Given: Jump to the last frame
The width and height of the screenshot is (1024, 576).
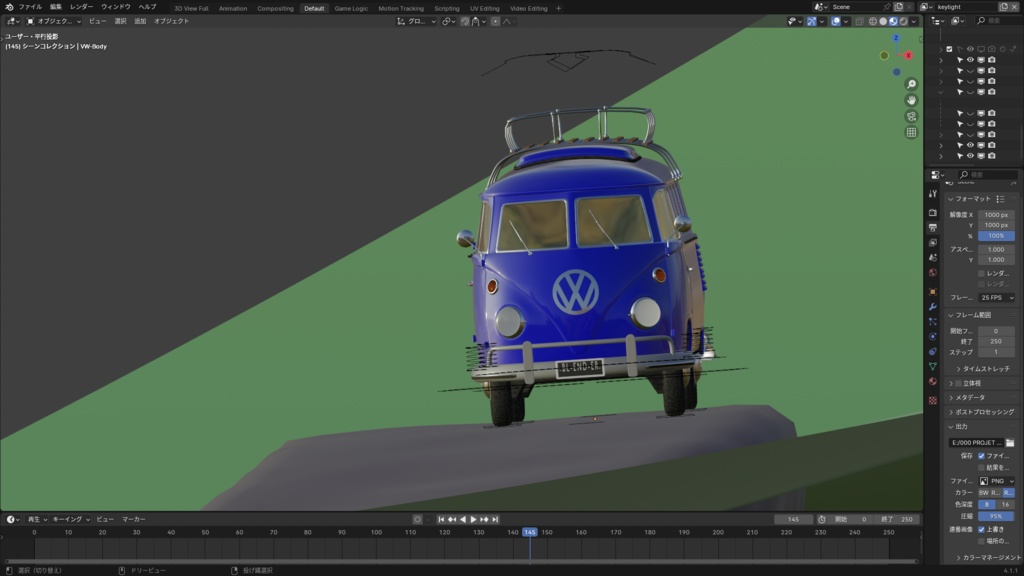Looking at the screenshot, I should [x=495, y=519].
